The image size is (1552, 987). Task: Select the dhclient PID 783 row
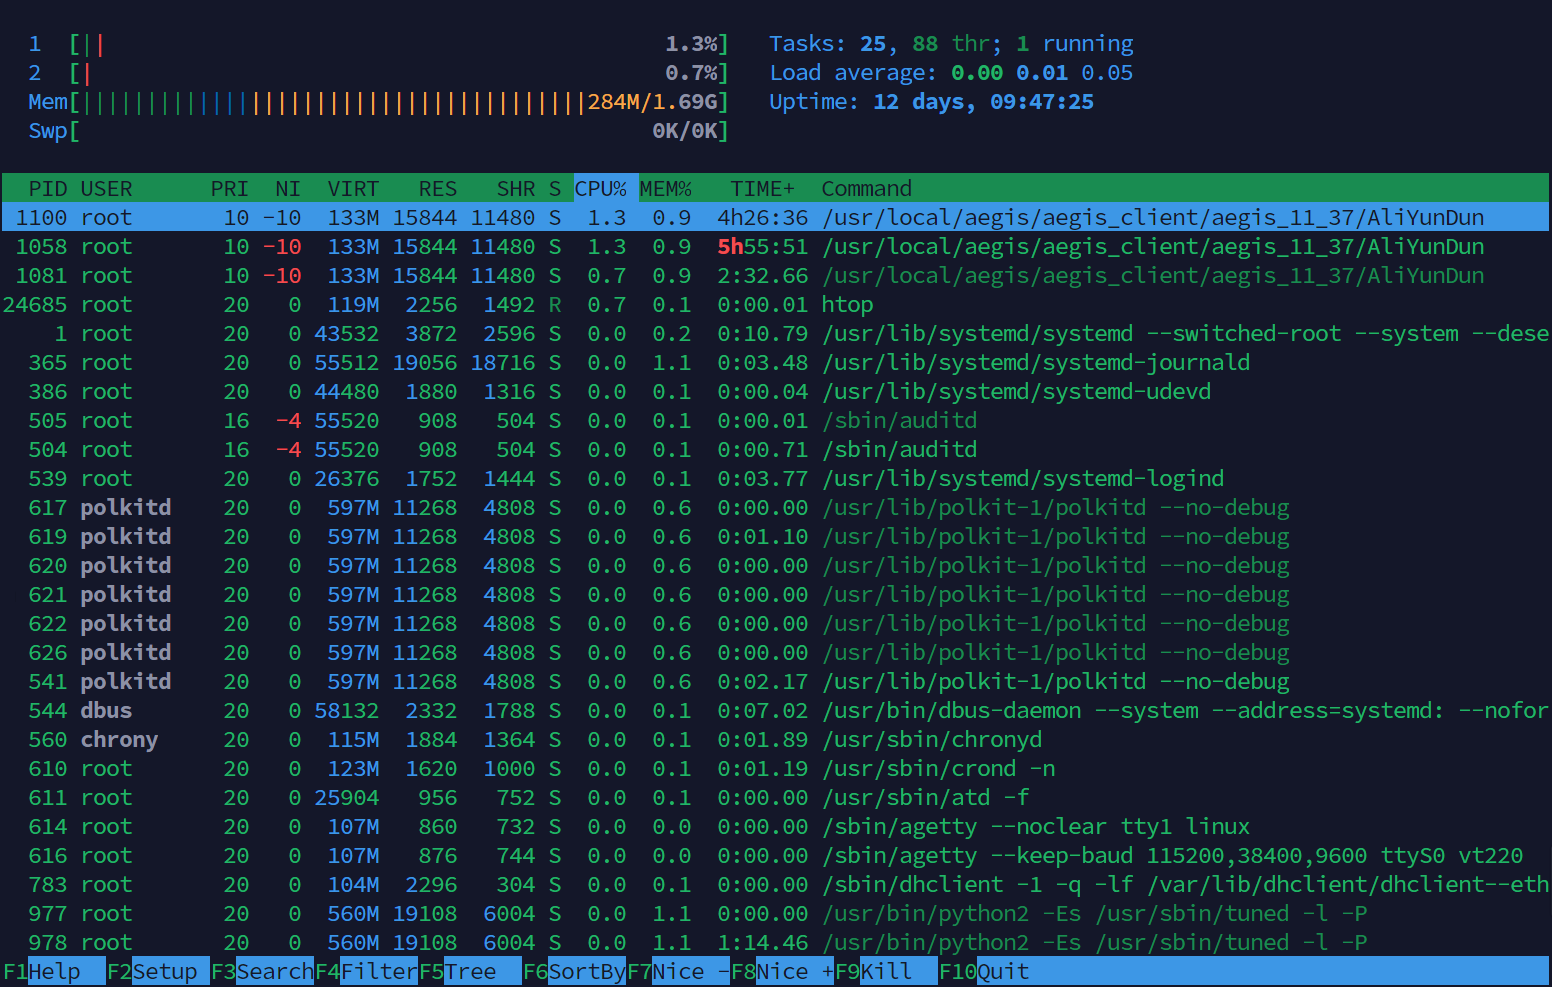tap(776, 885)
